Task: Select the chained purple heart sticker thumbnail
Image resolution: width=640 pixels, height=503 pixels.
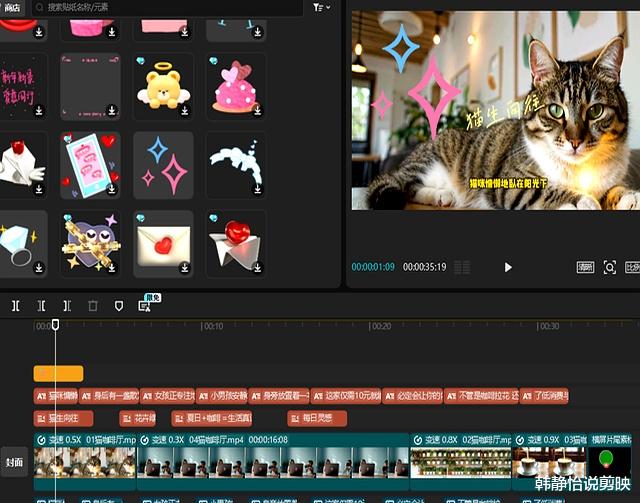Action: (91, 244)
